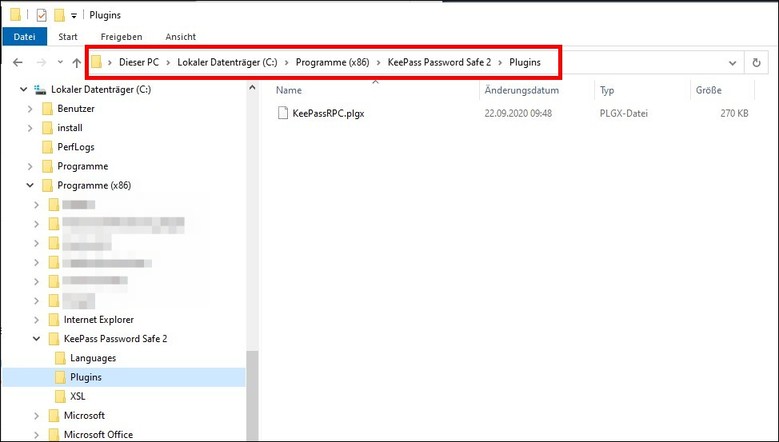Collapse KeePass Password Safe 2 tree node
The image size is (779, 442).
point(36,339)
